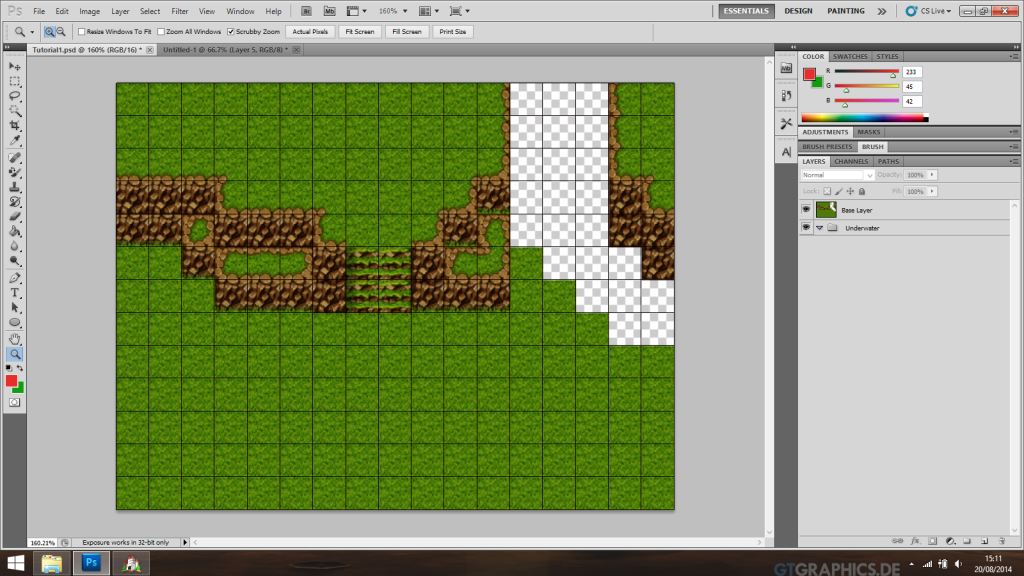Click the Zoom In option icon
The width and height of the screenshot is (1024, 576).
tap(50, 31)
